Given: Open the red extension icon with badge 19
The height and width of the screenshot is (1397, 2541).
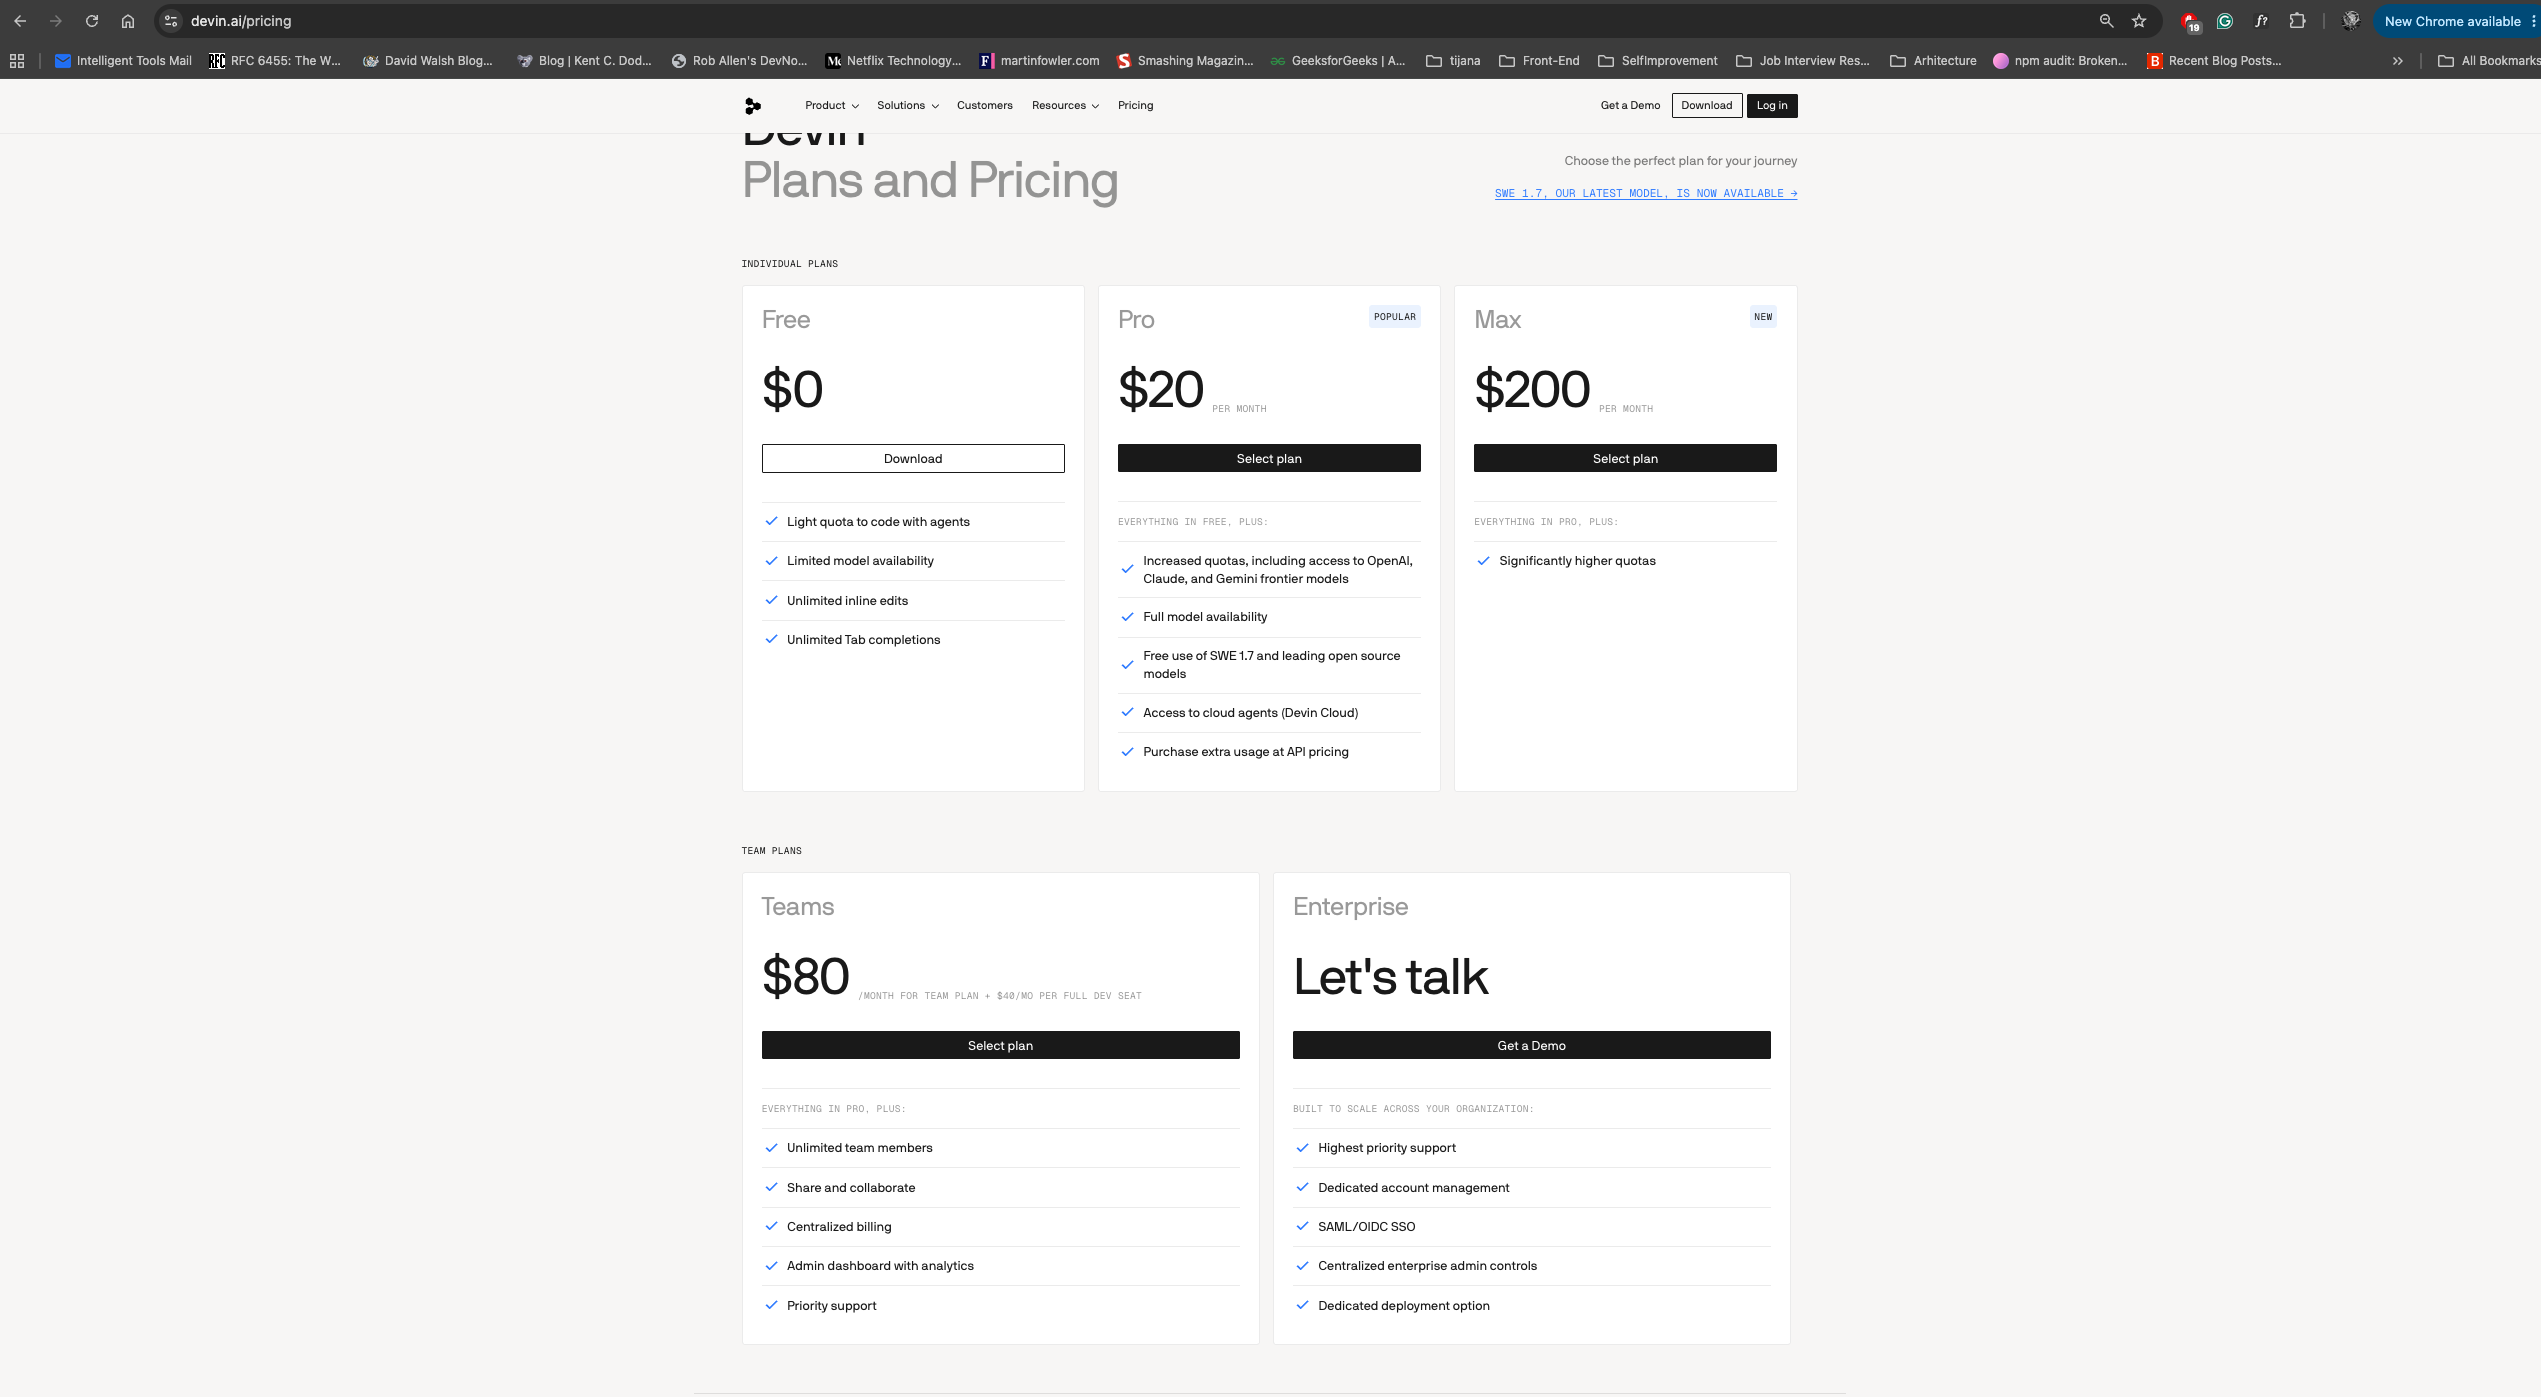Looking at the screenshot, I should (2190, 22).
